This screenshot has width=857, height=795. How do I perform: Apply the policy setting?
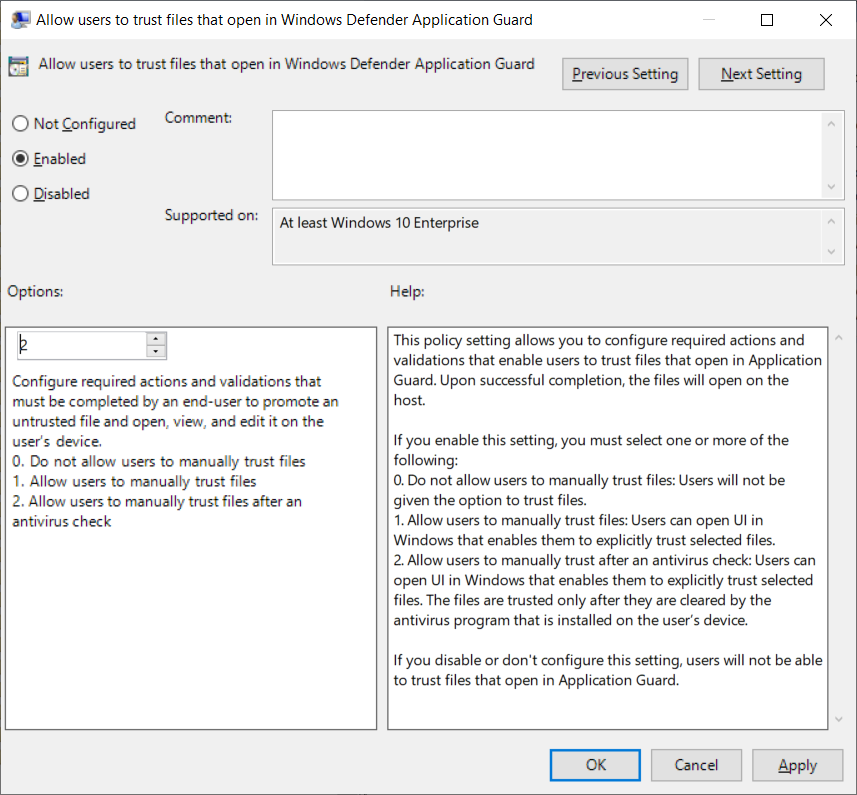(797, 765)
